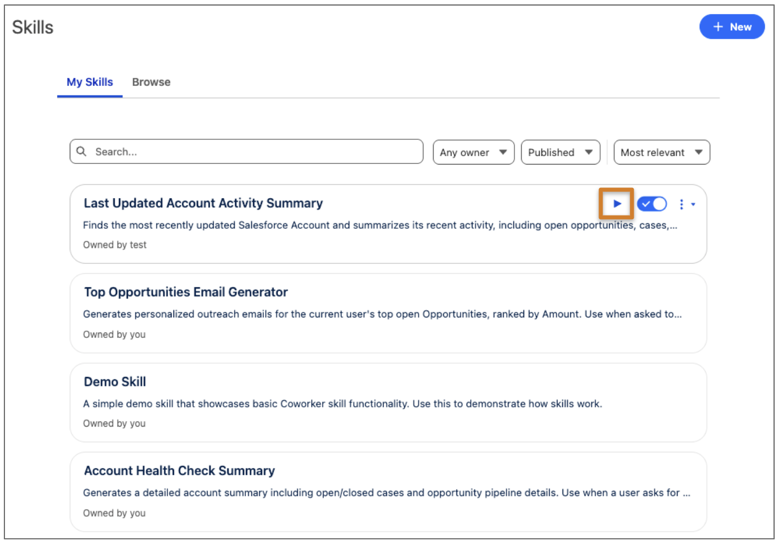Image resolution: width=782 pixels, height=545 pixels.
Task: Toggle off the Last Updated Account Activity Summary skill
Action: pyautogui.click(x=652, y=203)
